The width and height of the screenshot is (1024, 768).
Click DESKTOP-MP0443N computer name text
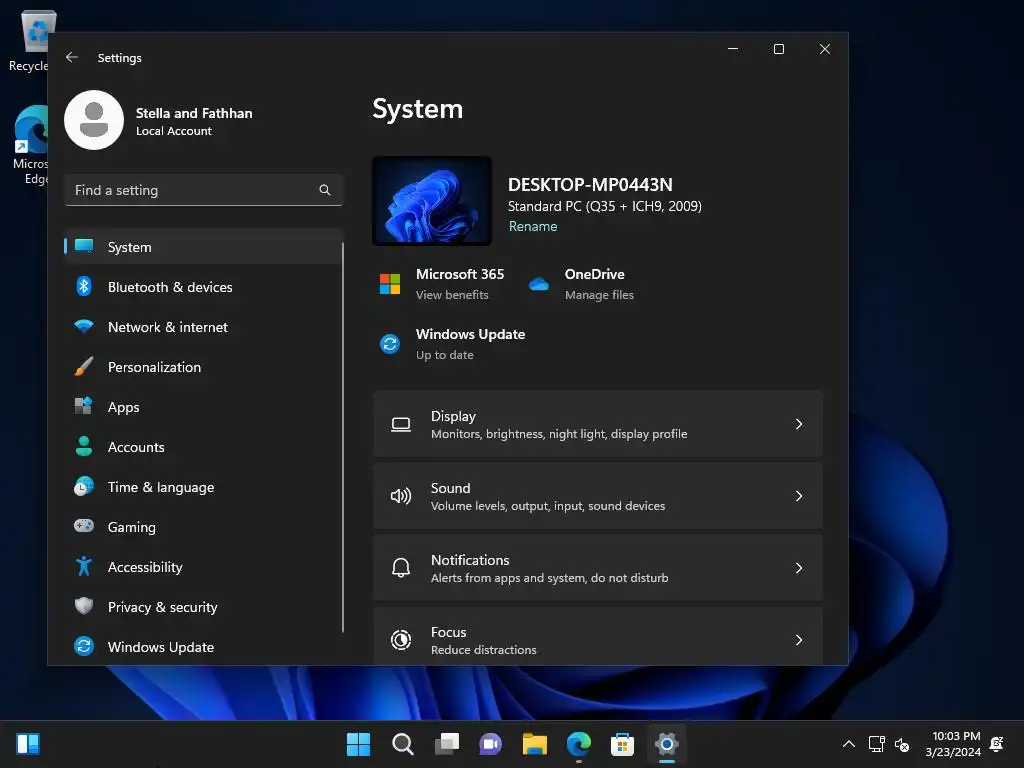[x=590, y=184]
